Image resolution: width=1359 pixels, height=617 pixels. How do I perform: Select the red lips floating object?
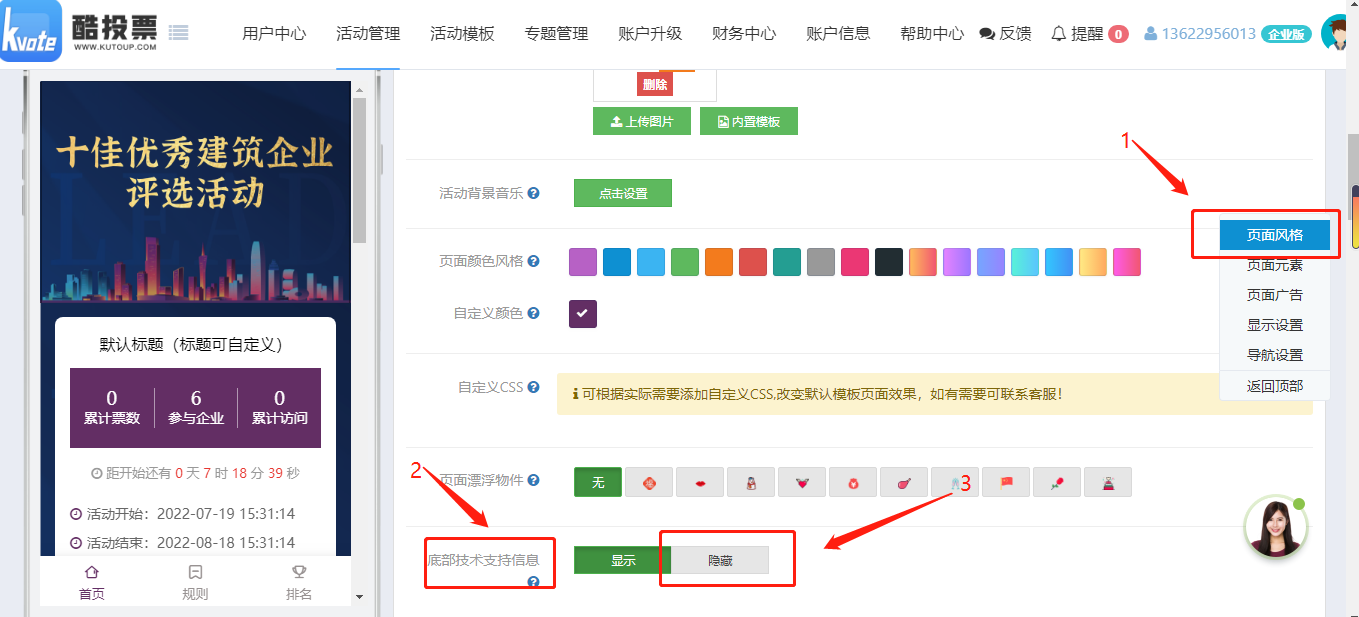[x=700, y=482]
